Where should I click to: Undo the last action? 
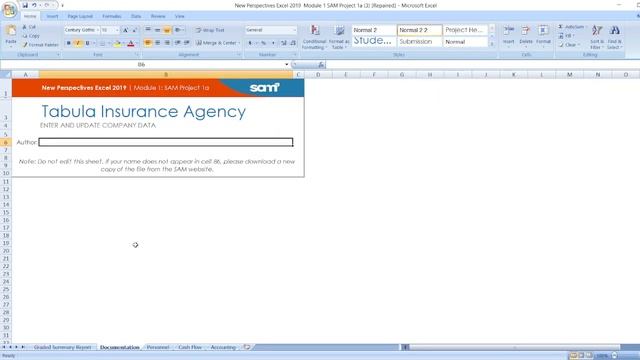pos(34,5)
